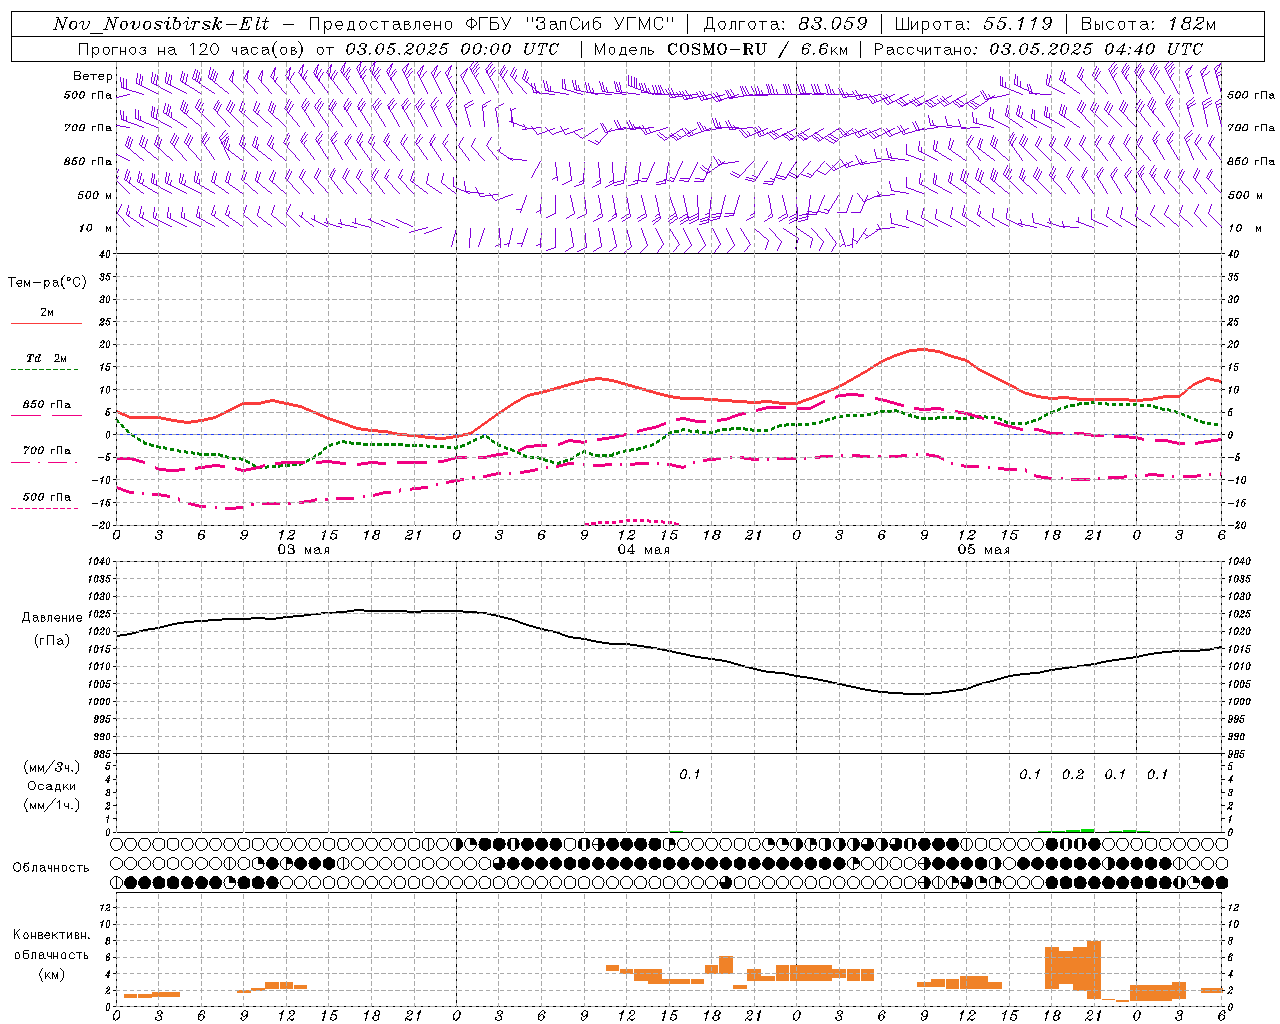Click the Конвективн. облачность label
This screenshot has width=1280, height=1024.
coord(51,945)
